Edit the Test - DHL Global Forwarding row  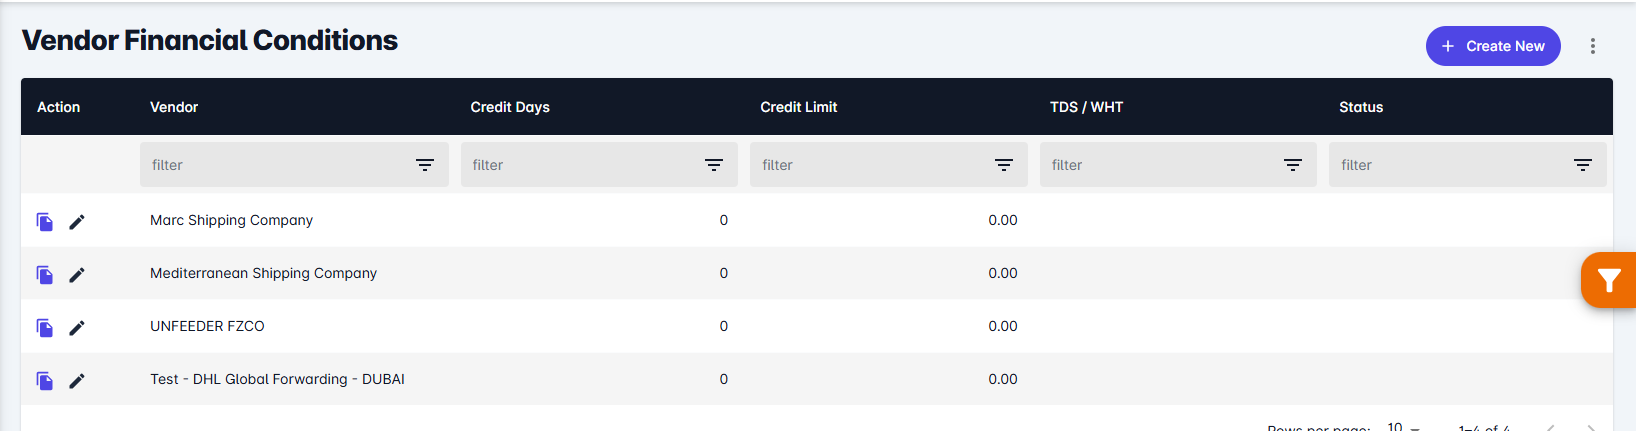[77, 381]
